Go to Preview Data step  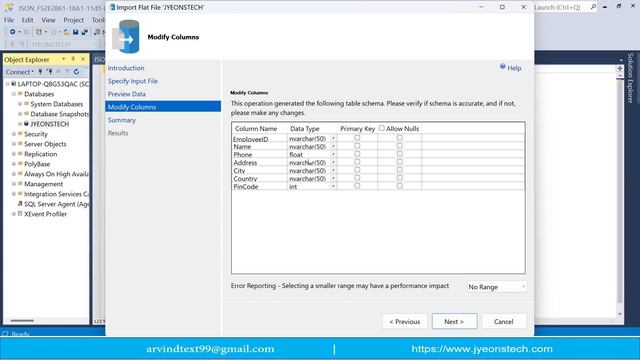[127, 94]
